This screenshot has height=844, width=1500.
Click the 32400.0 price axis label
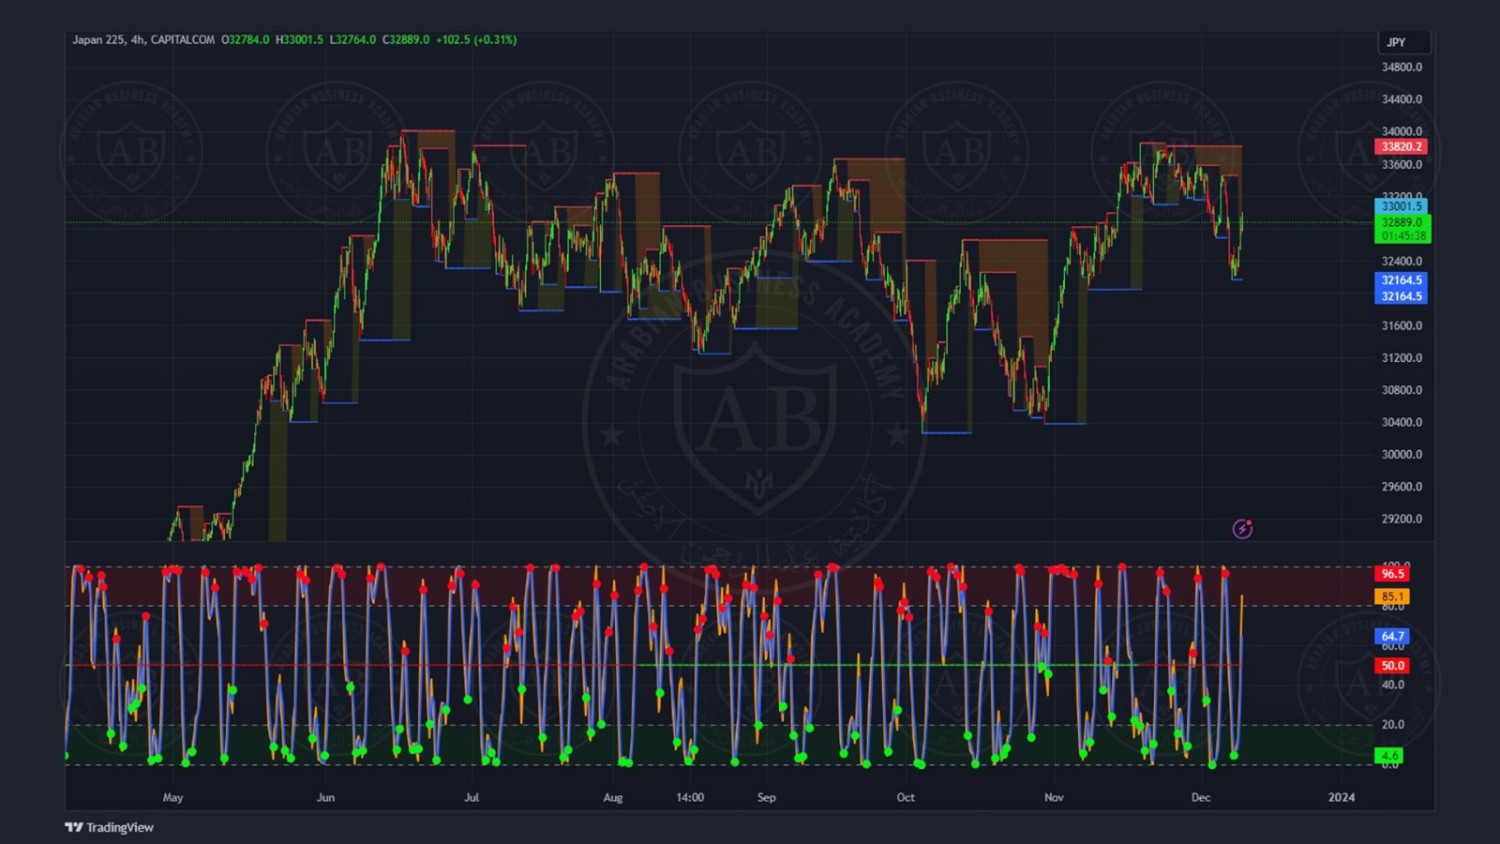pos(1401,261)
